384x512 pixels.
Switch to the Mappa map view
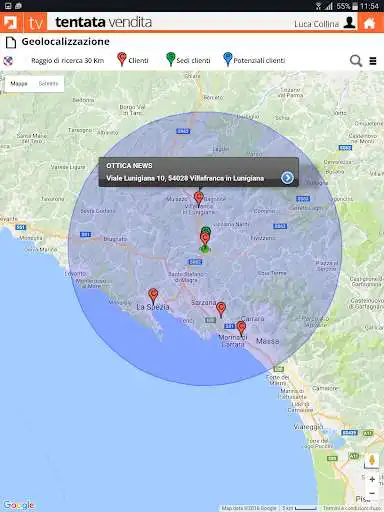(x=19, y=84)
